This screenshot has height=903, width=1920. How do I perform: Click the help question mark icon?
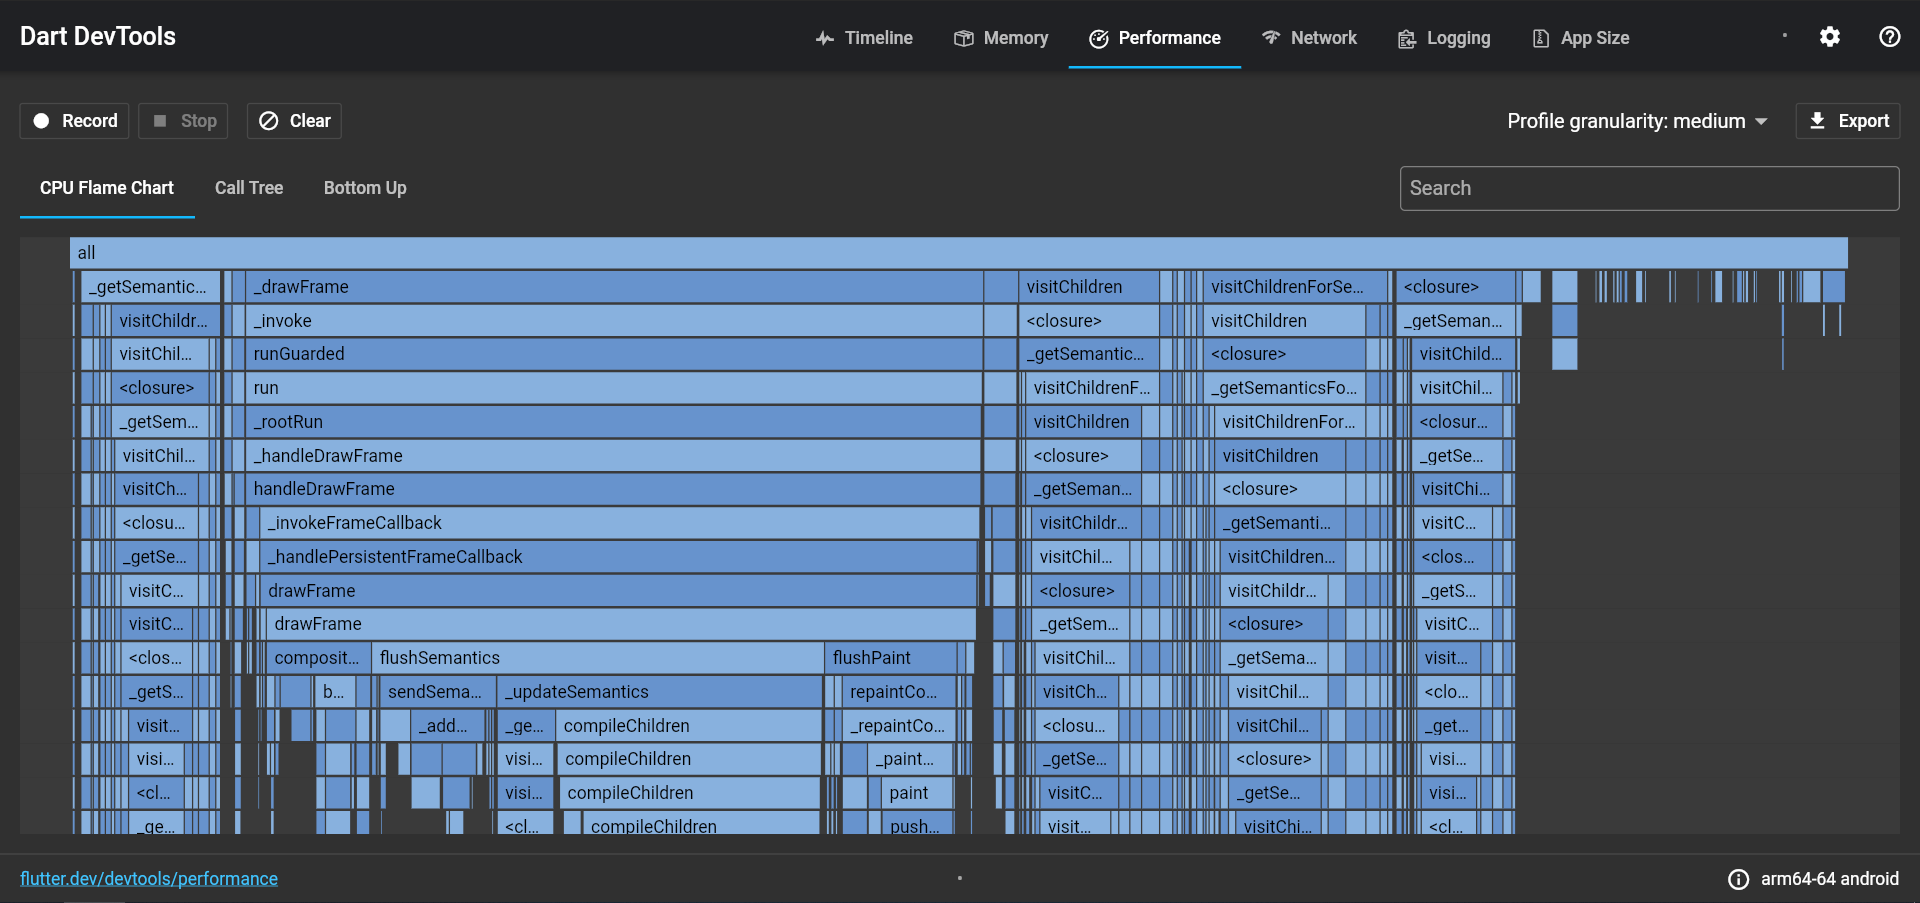click(x=1890, y=36)
